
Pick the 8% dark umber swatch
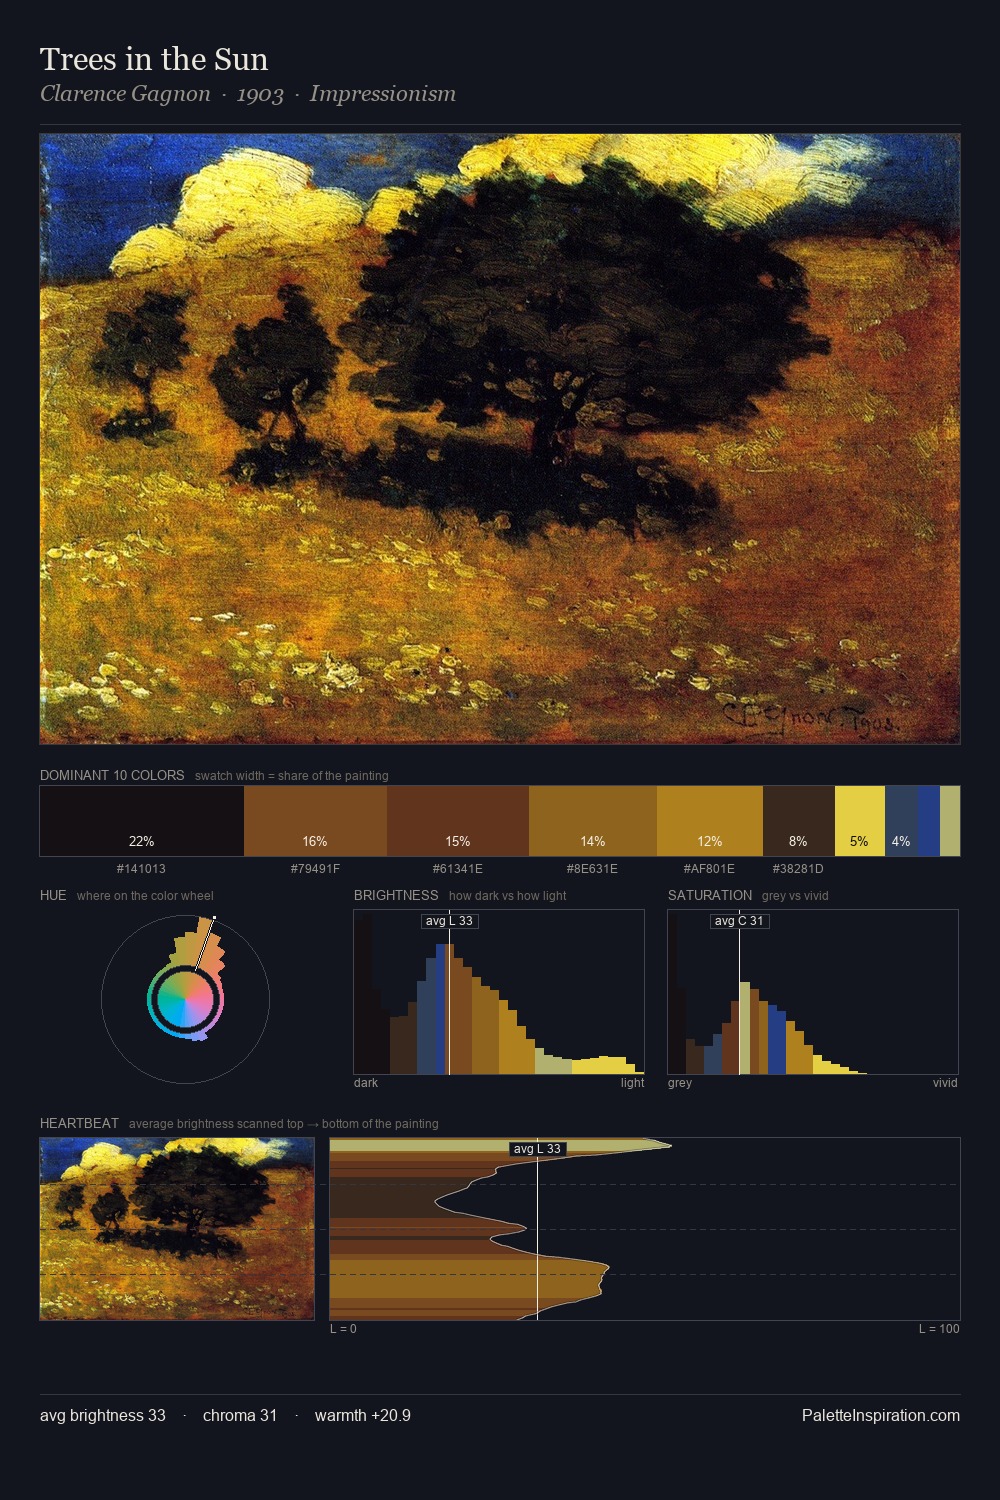coord(799,821)
